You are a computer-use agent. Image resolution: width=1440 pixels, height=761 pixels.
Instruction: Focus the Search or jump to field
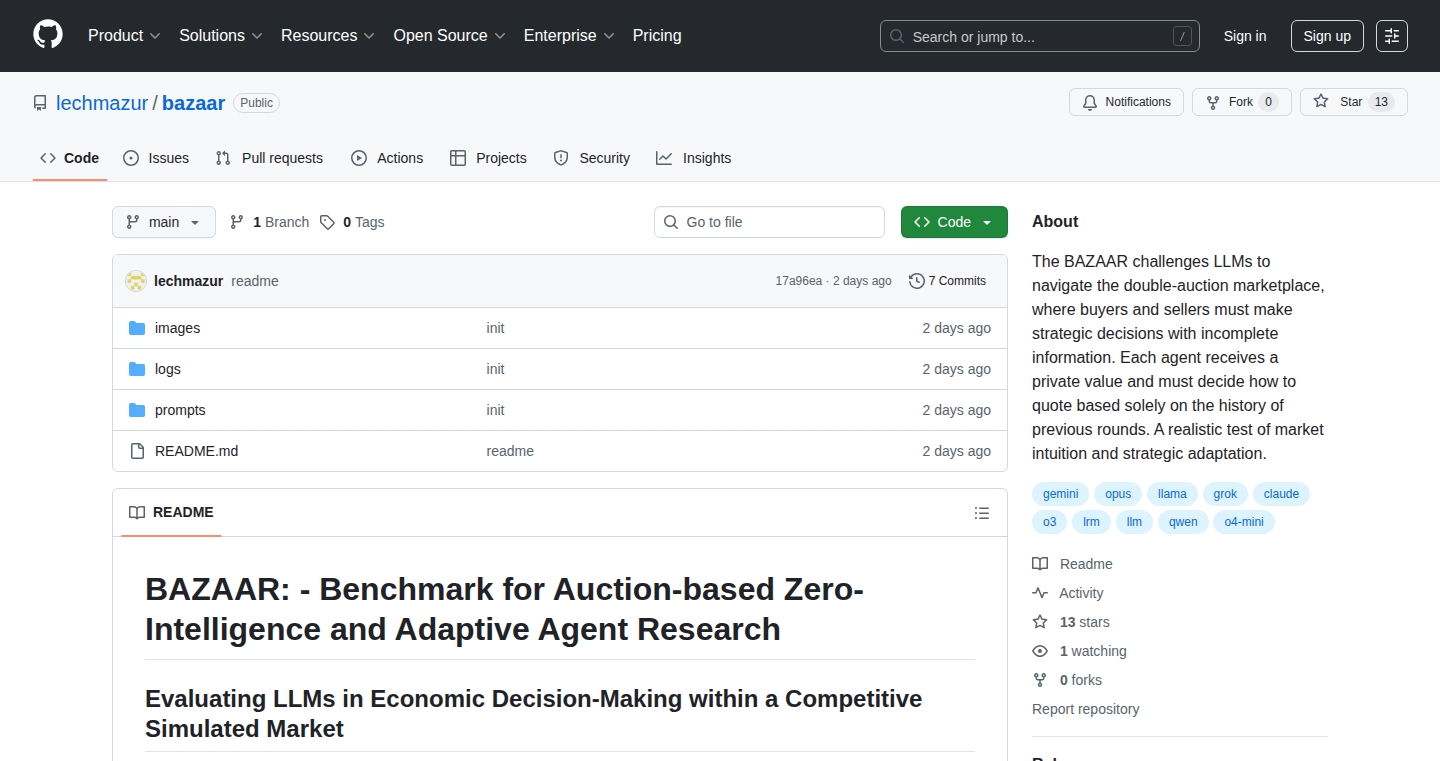[1040, 36]
